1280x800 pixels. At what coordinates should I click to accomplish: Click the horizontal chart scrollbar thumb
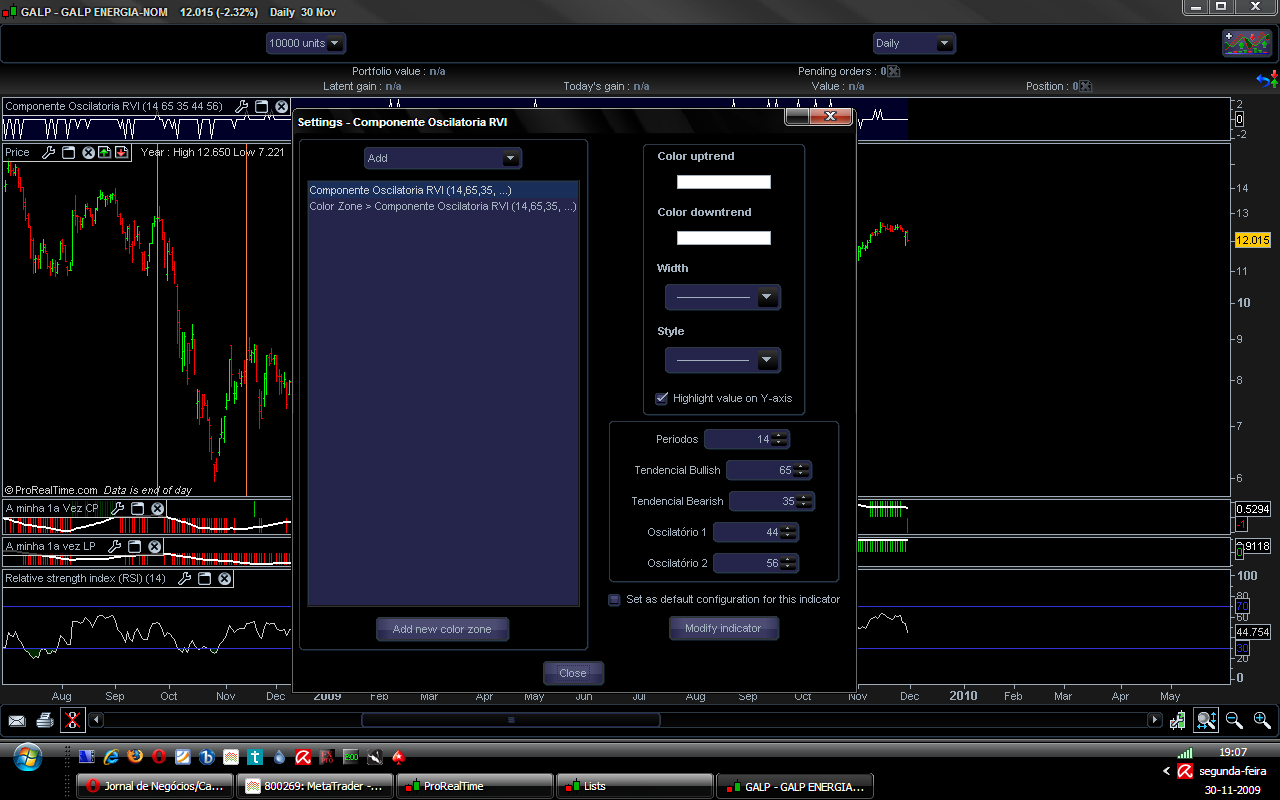coord(511,719)
